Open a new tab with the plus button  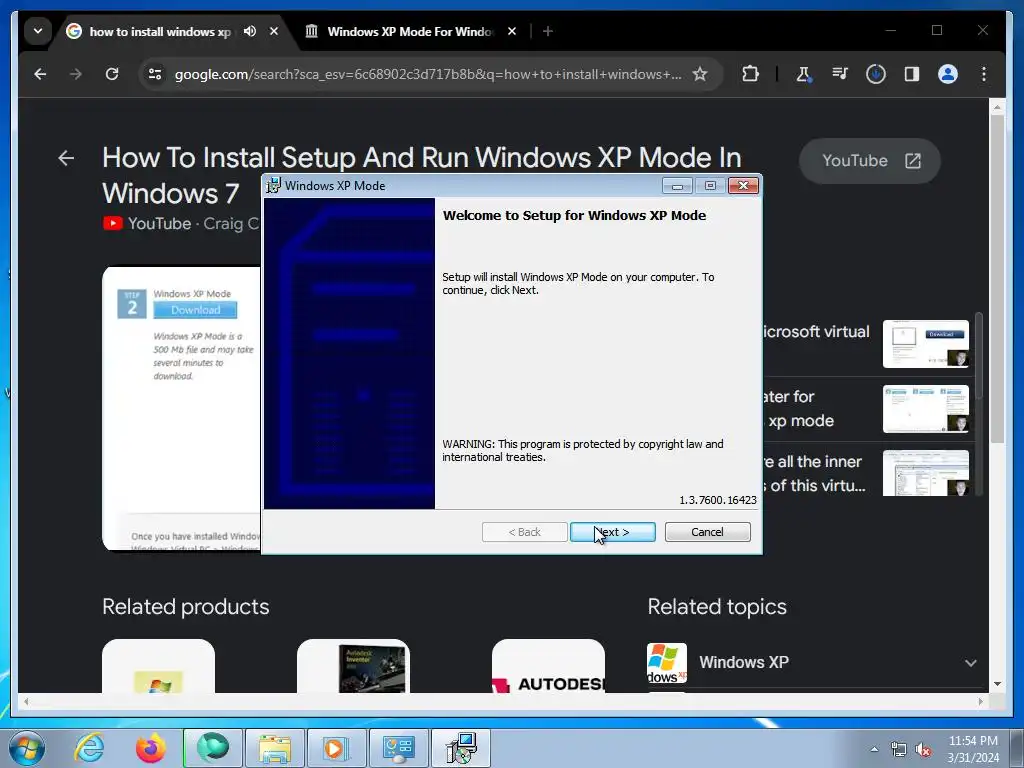(x=548, y=31)
